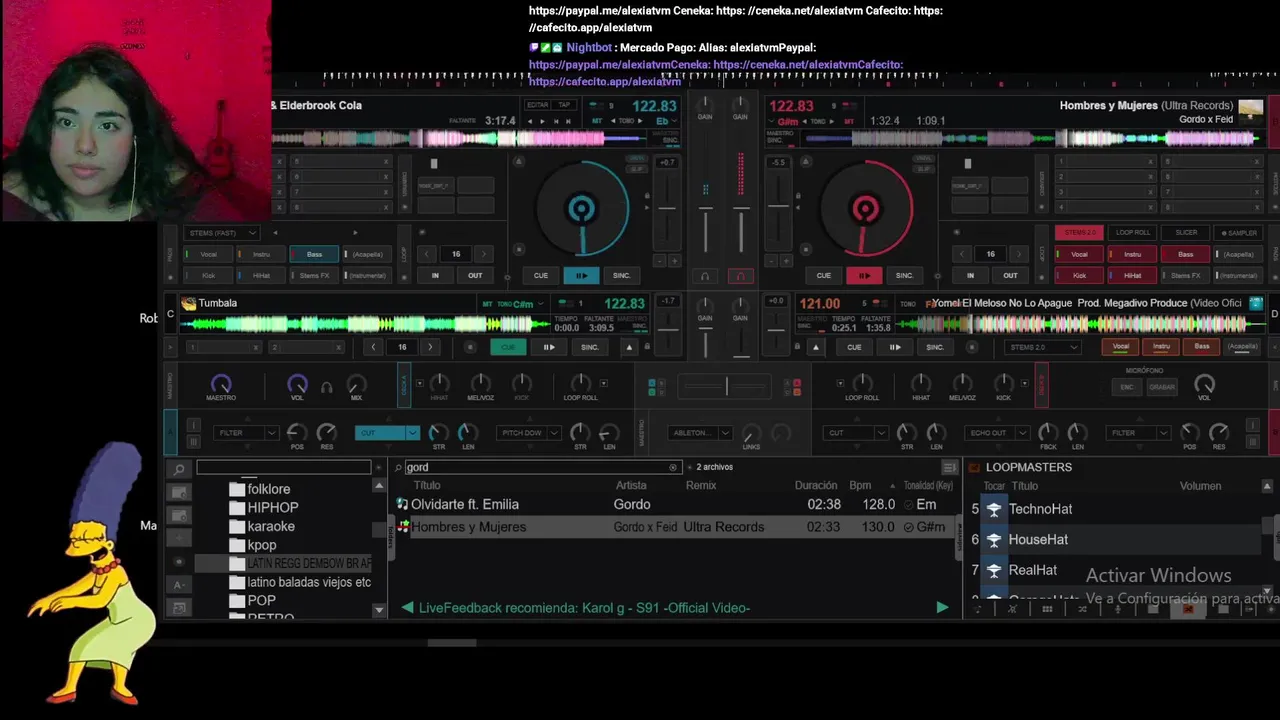Toggle the Instru stem on right deck

coord(1132,254)
